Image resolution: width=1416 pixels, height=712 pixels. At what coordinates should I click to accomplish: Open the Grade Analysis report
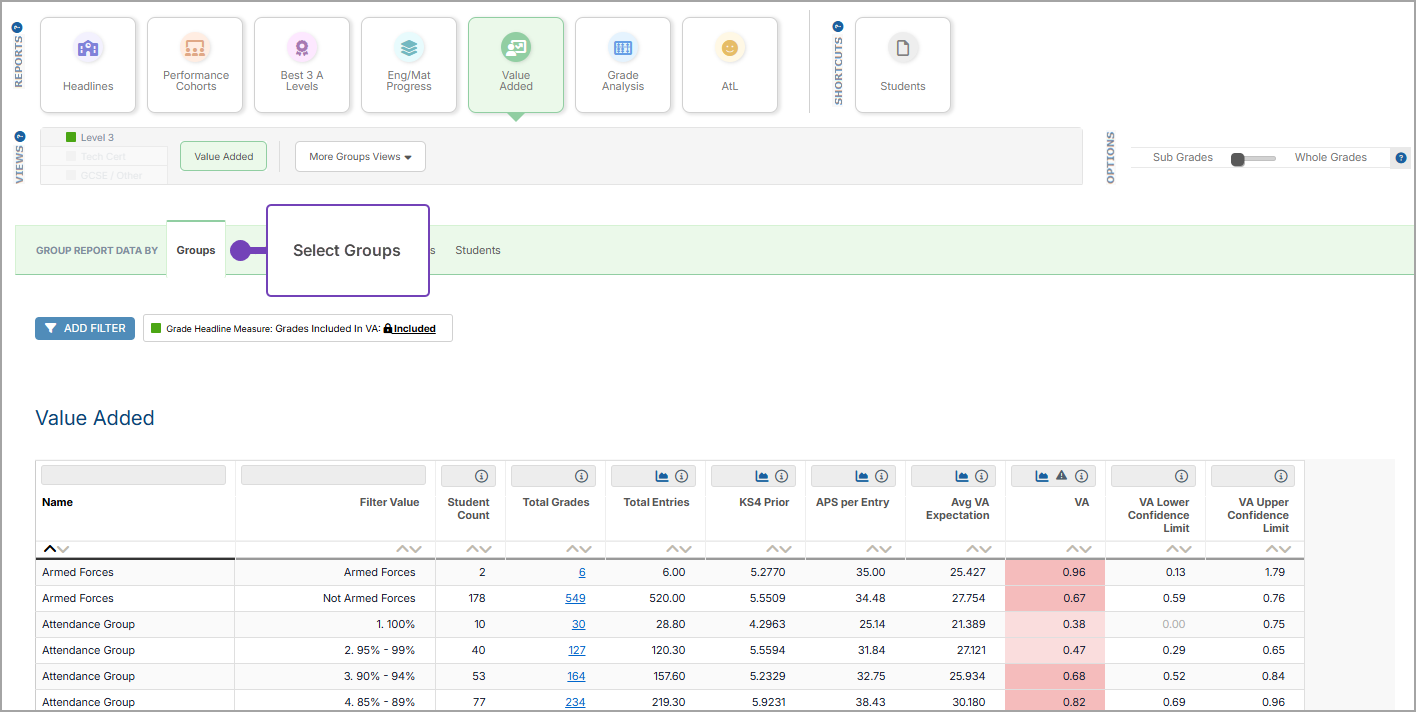pos(623,64)
